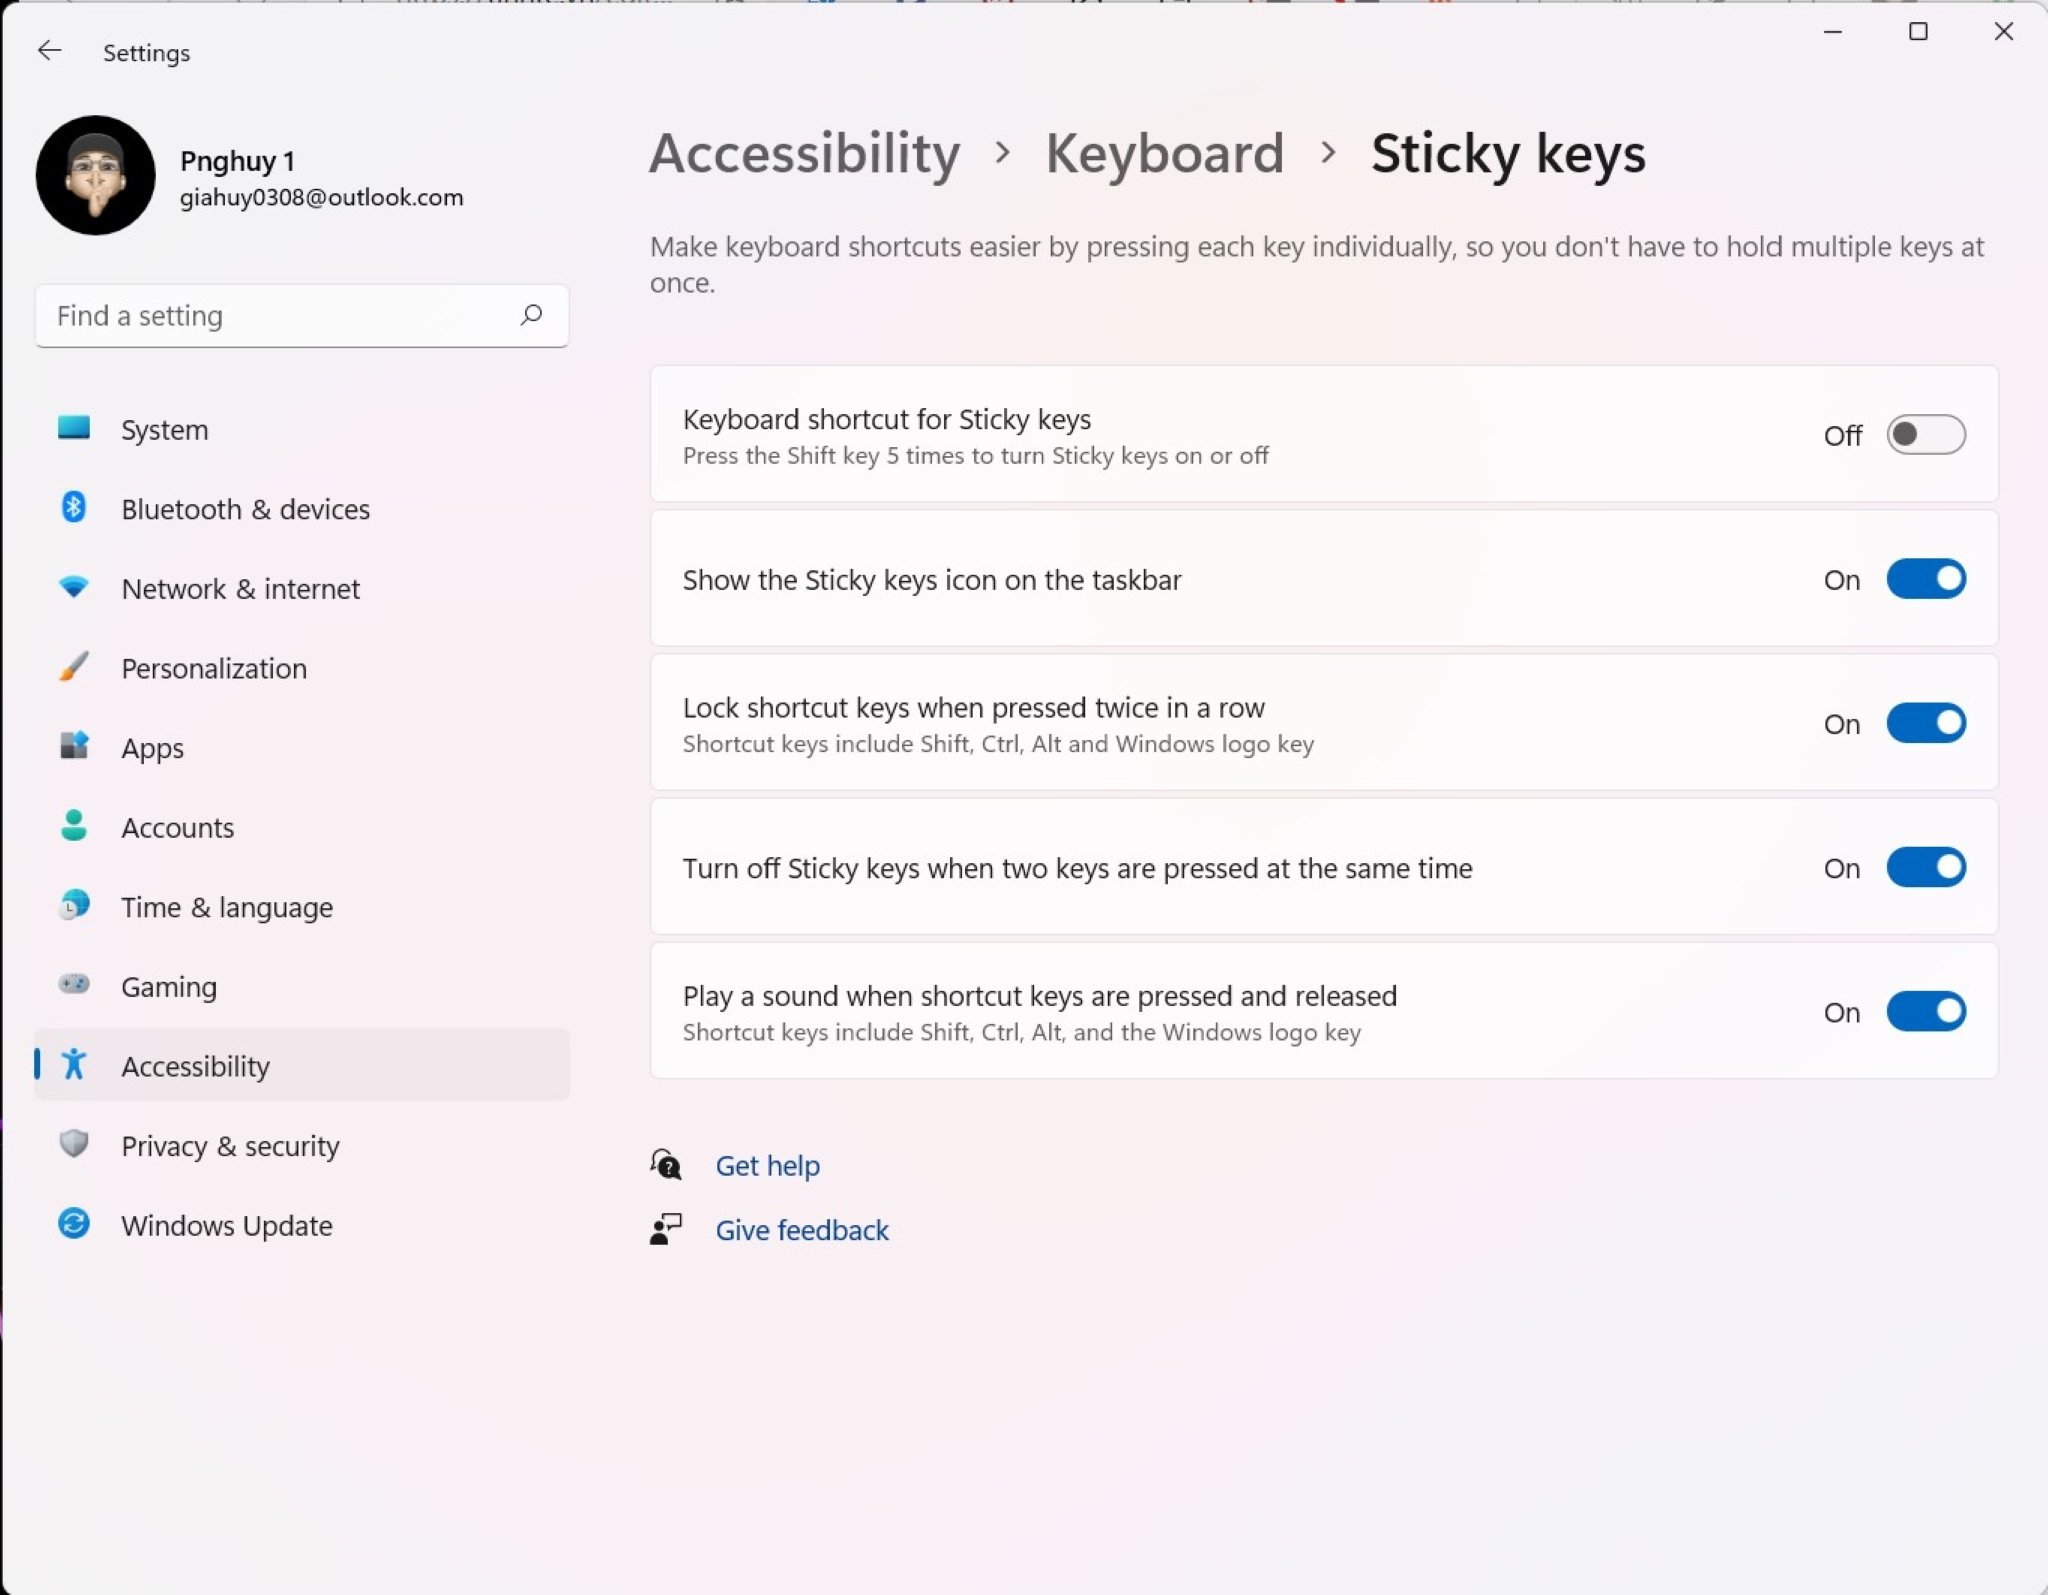Go to Accessibility via the breadcrumb
The height and width of the screenshot is (1595, 2048).
[x=804, y=154]
